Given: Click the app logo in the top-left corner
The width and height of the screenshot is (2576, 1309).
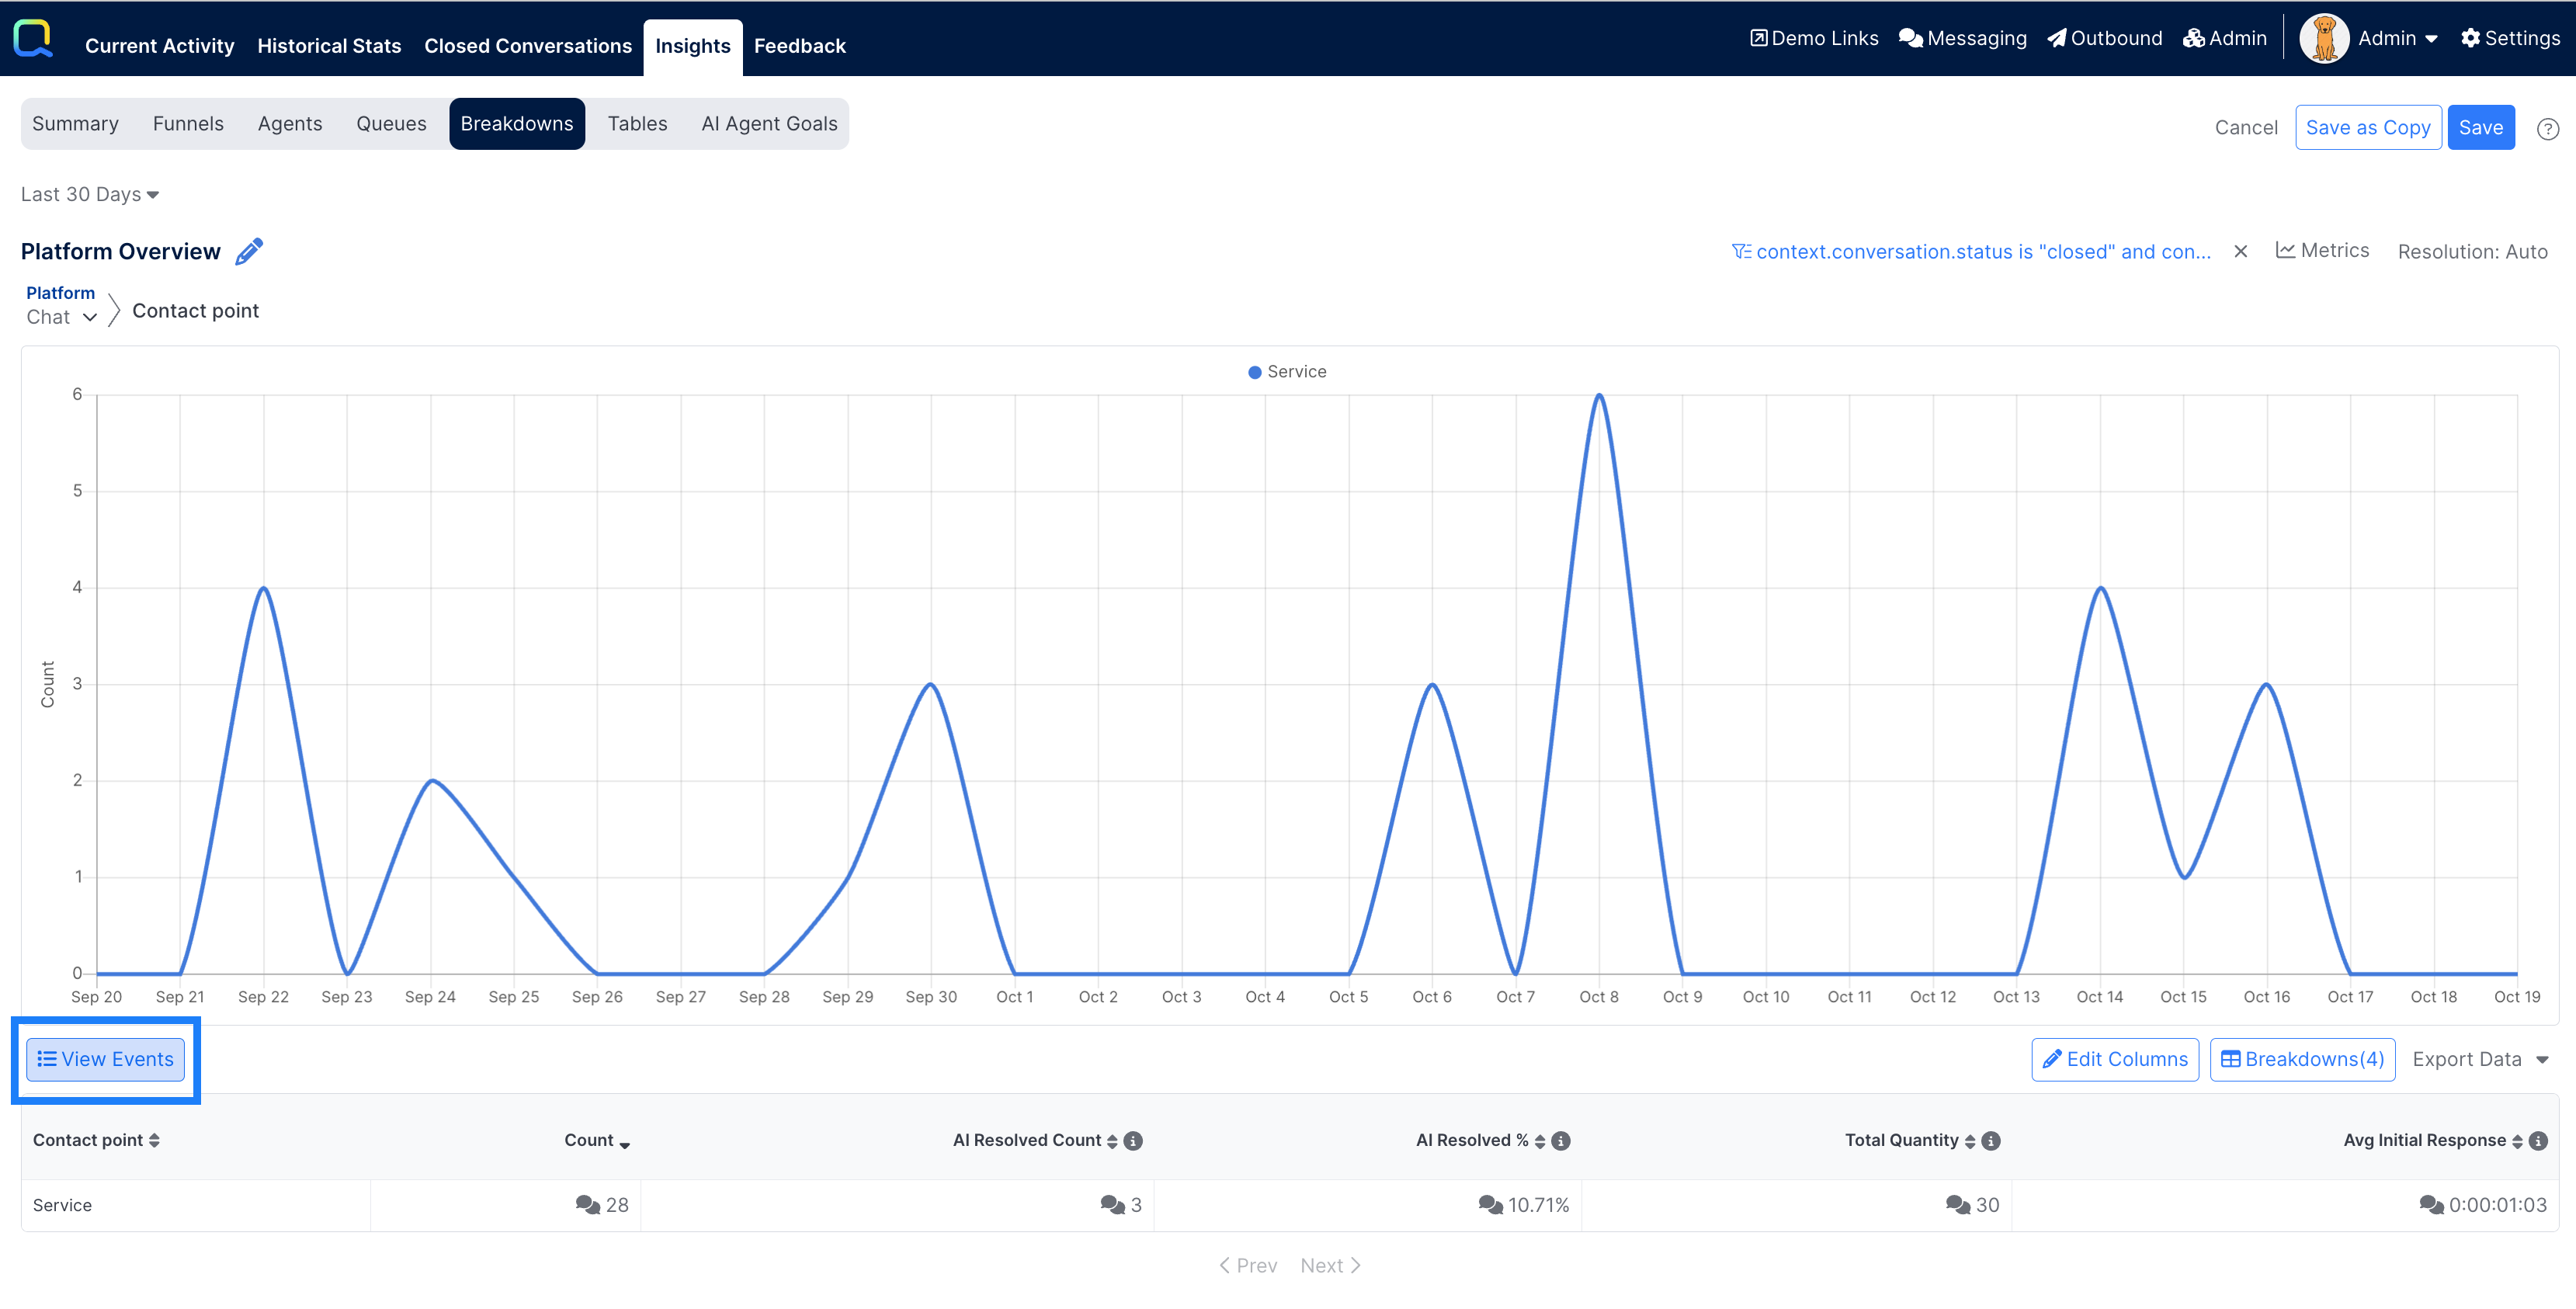Looking at the screenshot, I should (x=33, y=39).
